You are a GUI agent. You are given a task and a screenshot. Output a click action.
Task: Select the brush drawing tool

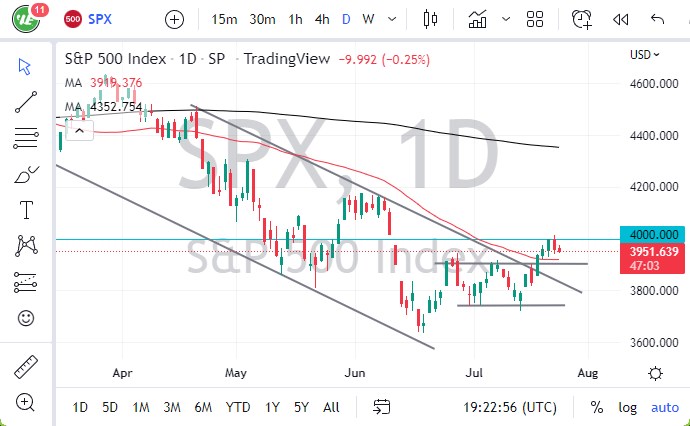[x=26, y=174]
